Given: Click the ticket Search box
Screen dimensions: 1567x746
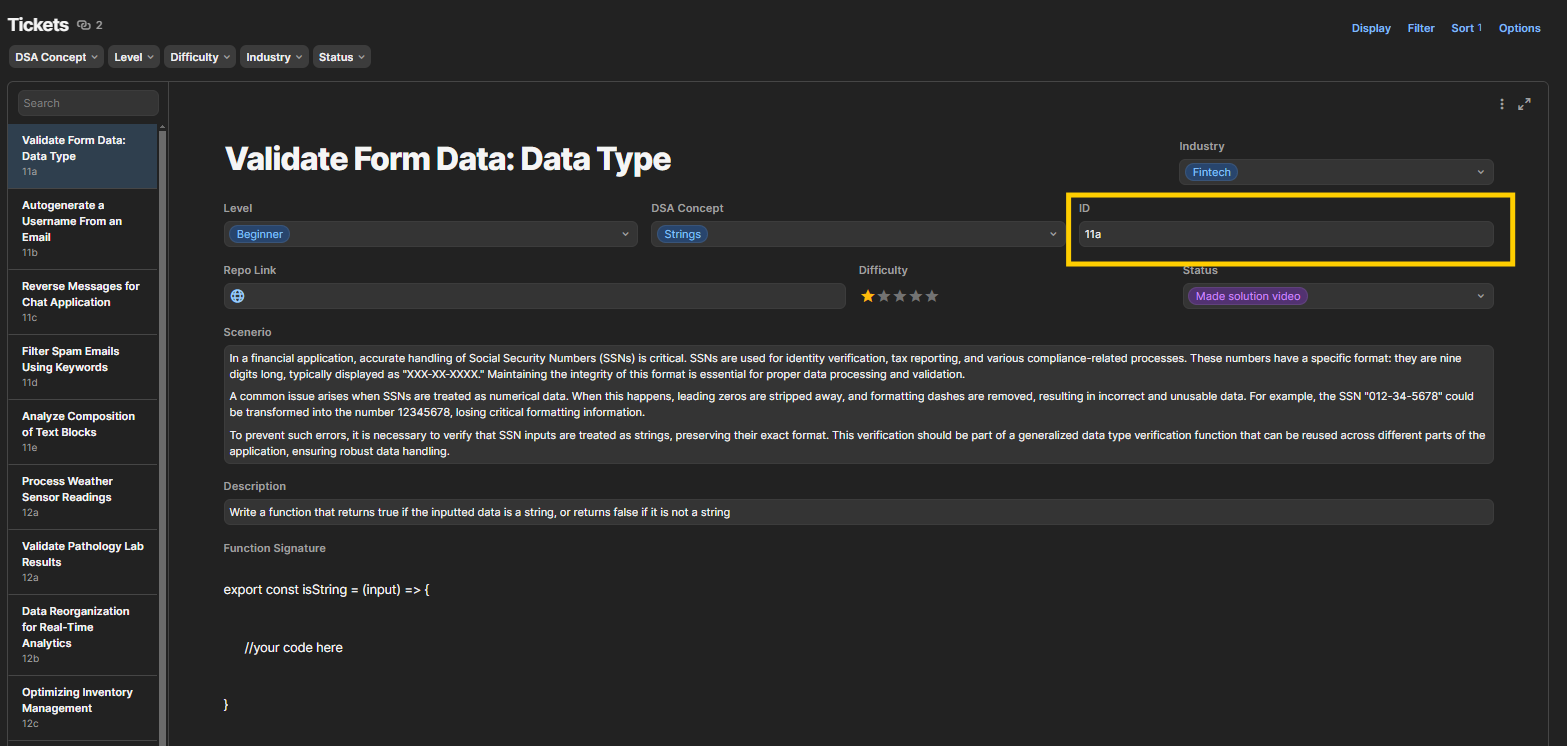Looking at the screenshot, I should coord(88,103).
